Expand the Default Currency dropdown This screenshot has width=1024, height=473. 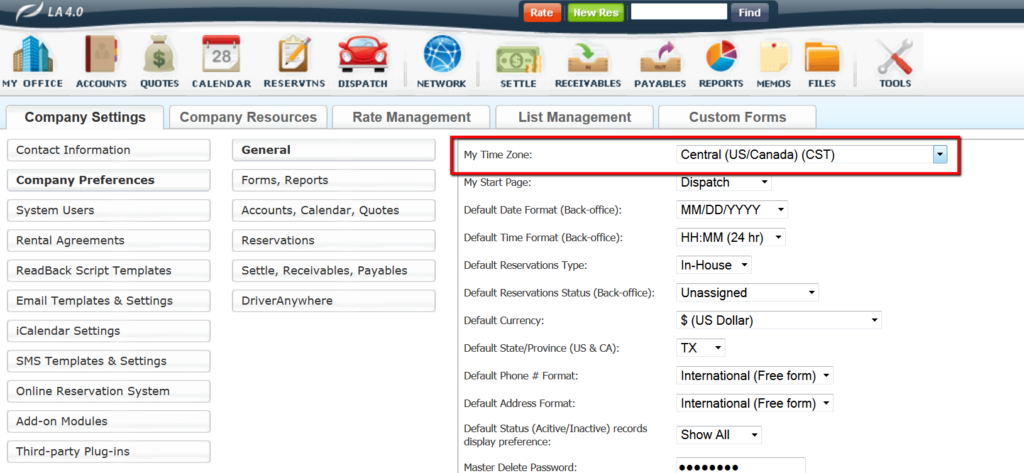[778, 321]
